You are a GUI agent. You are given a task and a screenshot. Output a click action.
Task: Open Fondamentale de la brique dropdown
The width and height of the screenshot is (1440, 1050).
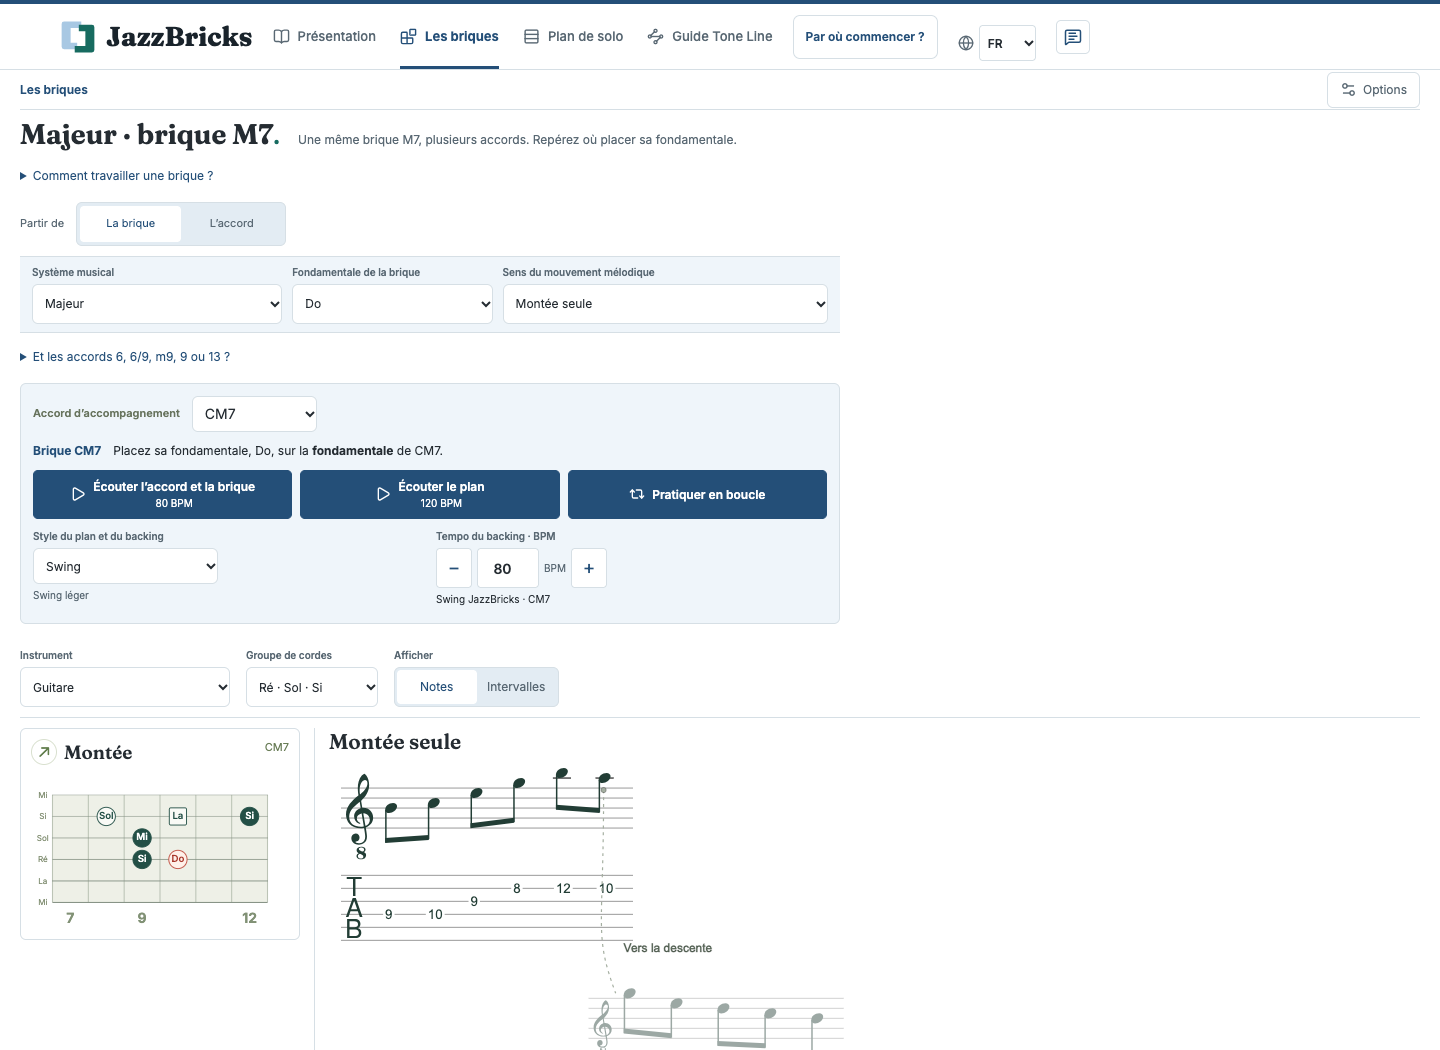[392, 304]
